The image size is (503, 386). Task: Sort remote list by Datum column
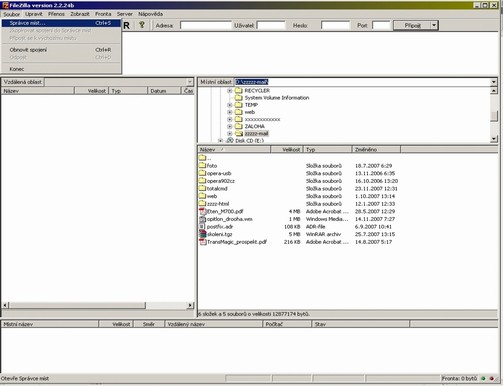(164, 91)
